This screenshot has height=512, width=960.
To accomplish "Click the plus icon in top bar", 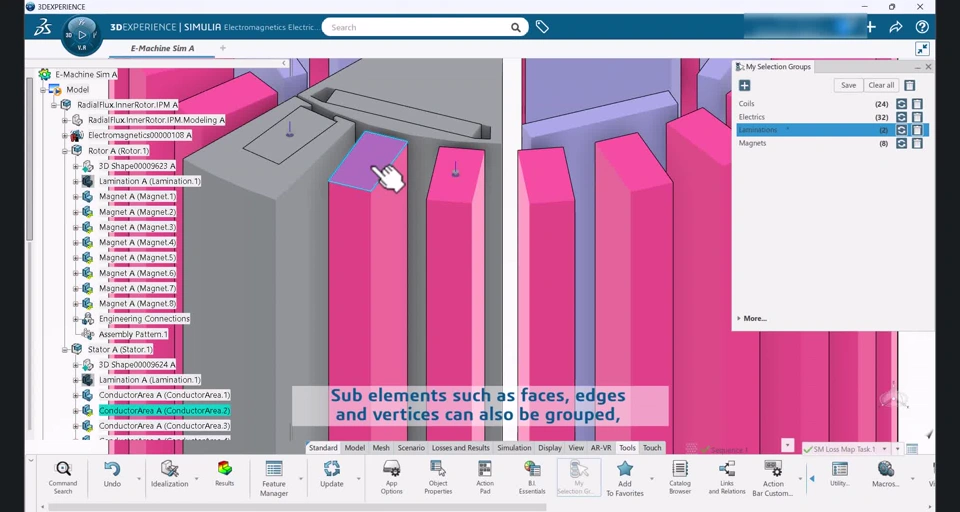I will [871, 27].
